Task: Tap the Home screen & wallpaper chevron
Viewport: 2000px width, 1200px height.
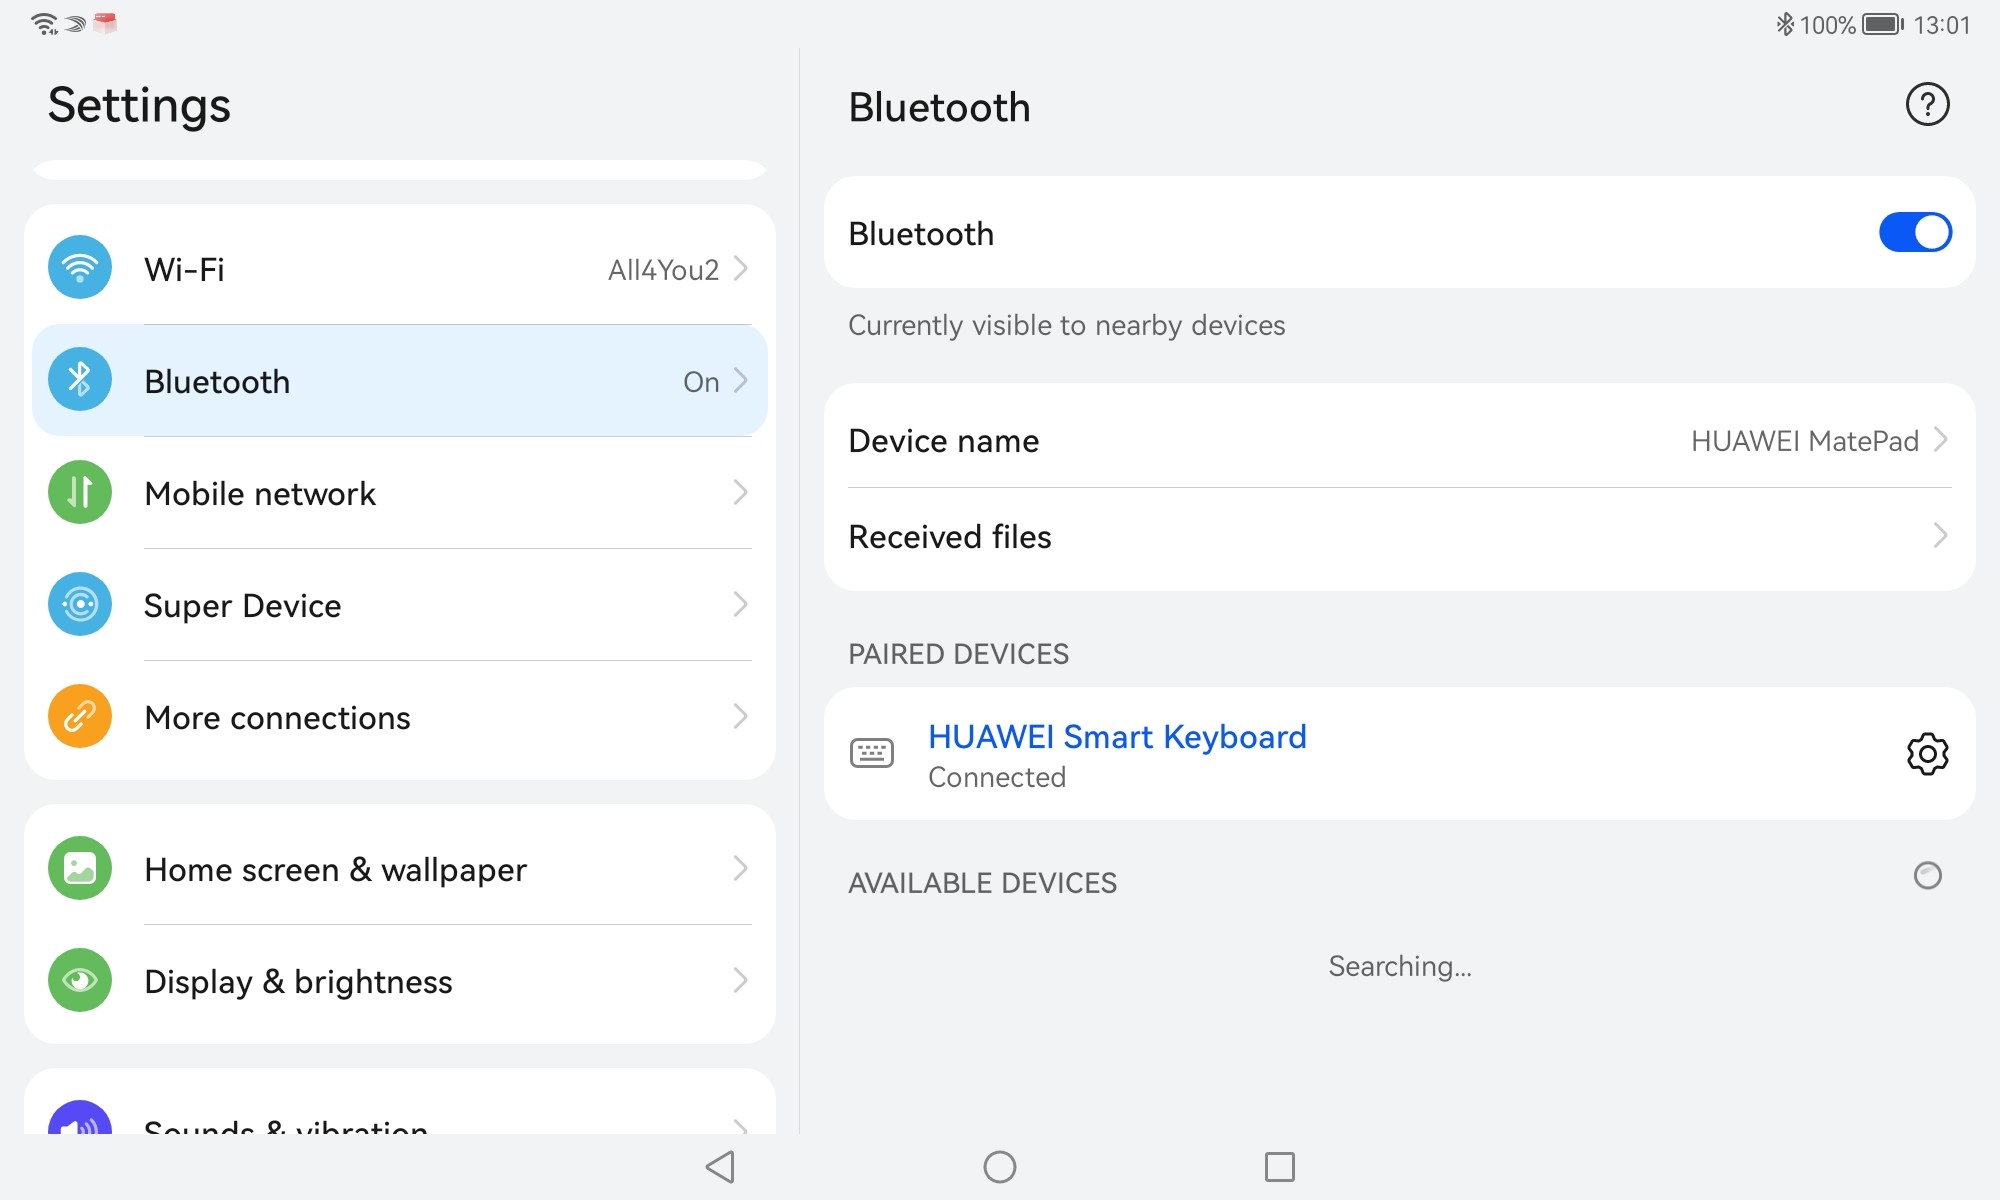Action: [x=741, y=868]
